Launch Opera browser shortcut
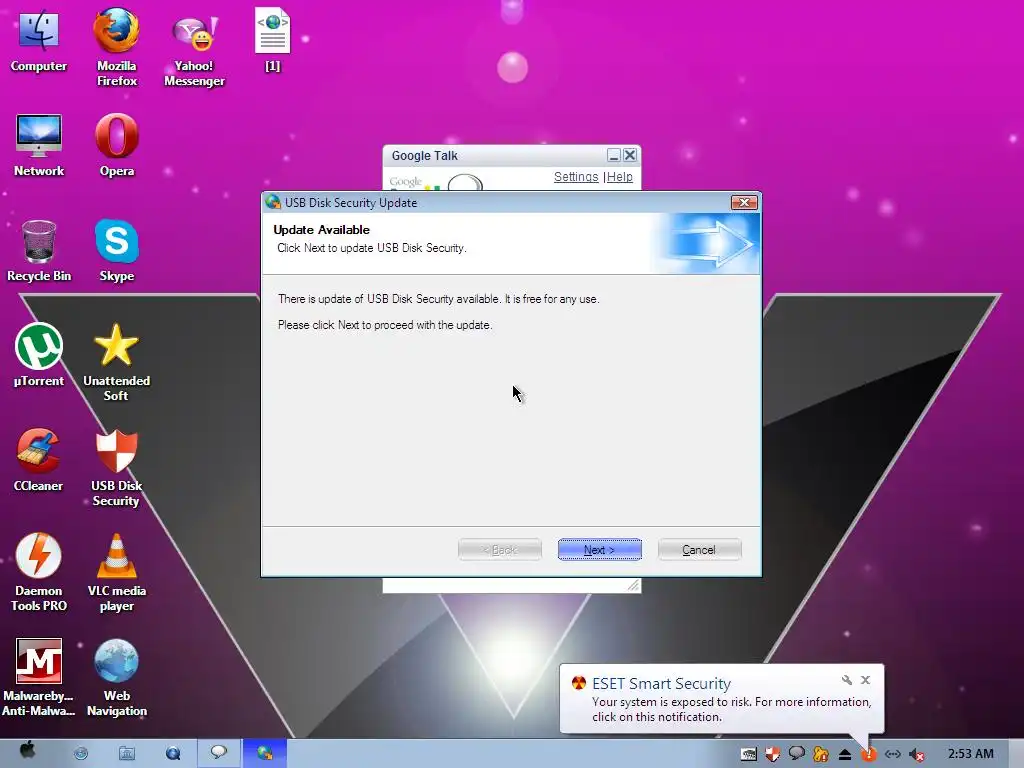 [x=116, y=146]
